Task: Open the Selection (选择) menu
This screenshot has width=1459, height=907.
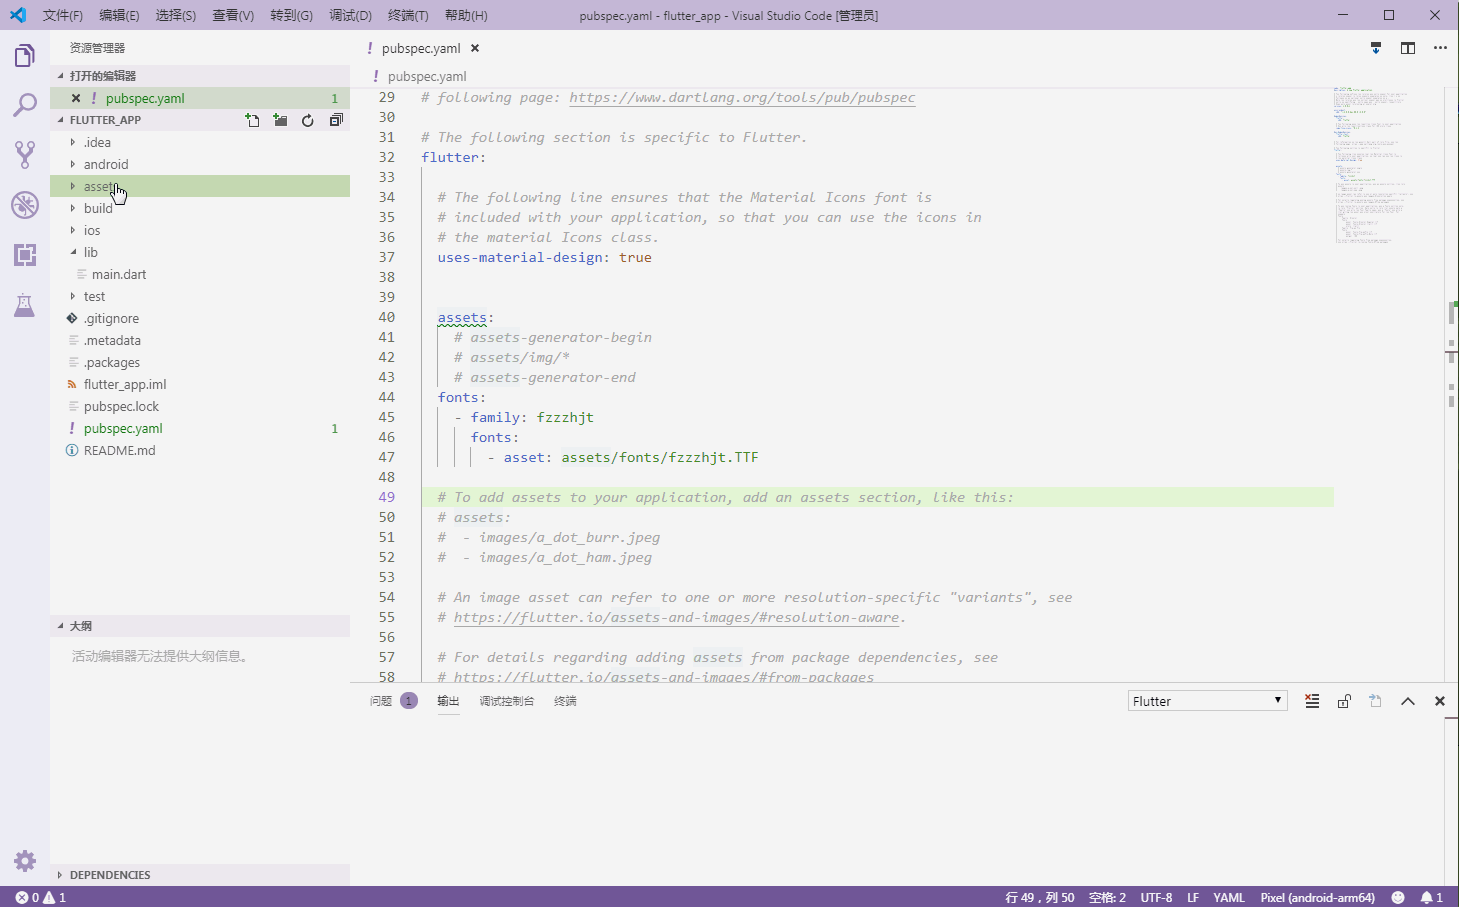Action: (176, 15)
